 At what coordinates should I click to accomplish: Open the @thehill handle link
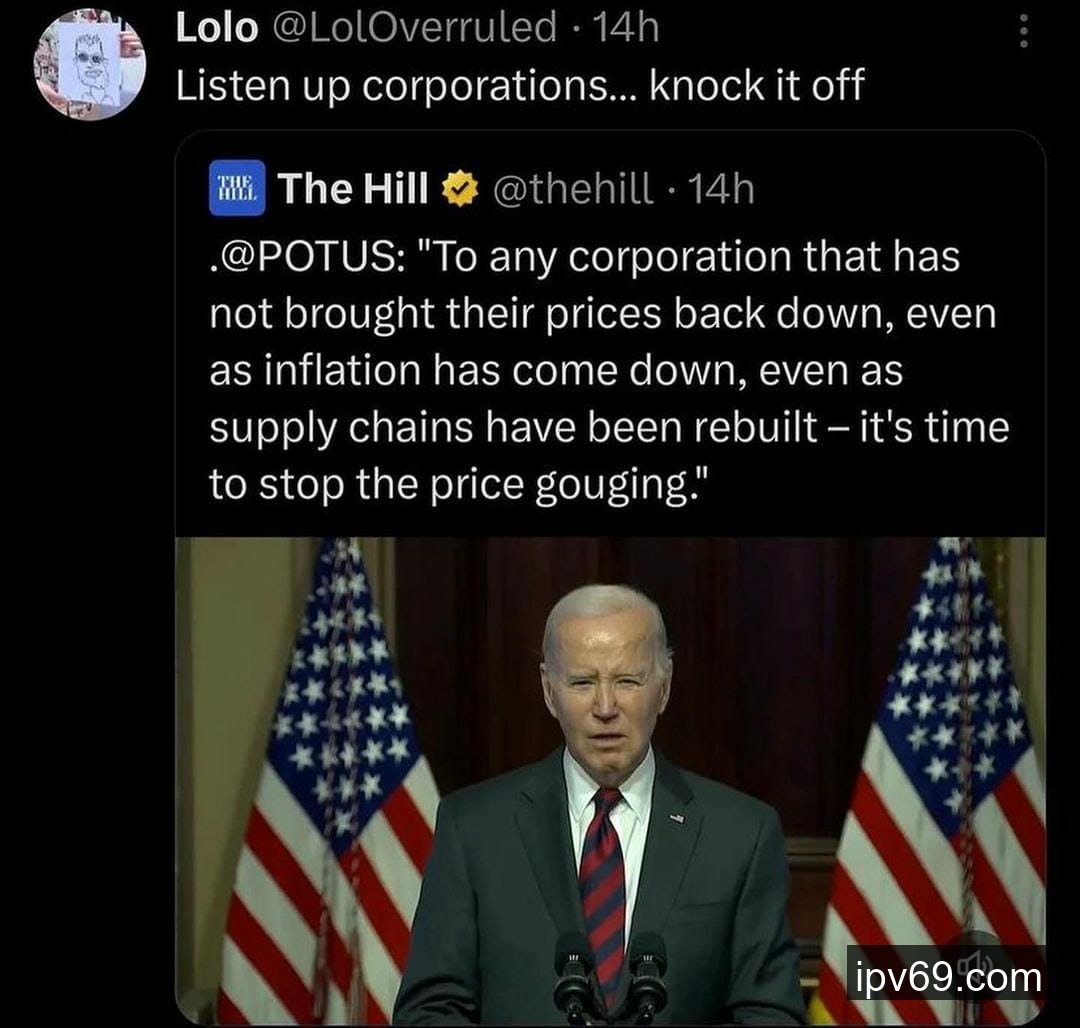(x=573, y=188)
